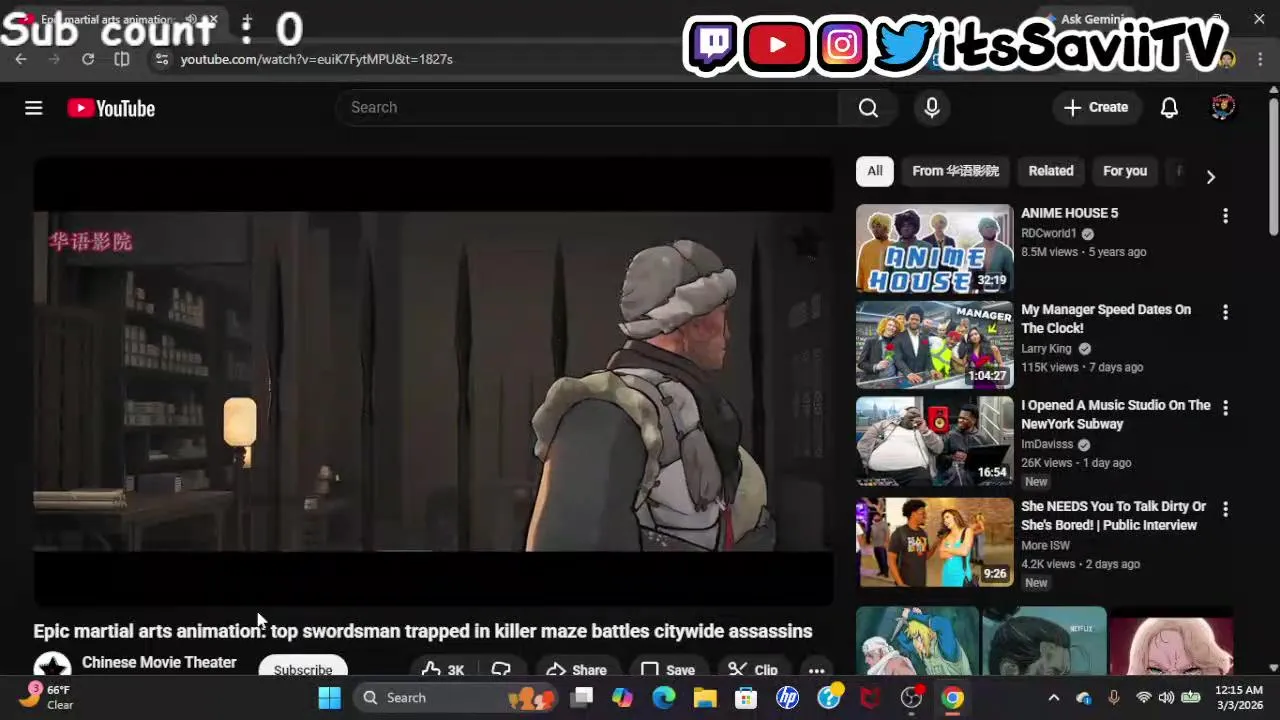Go to the YouTube home logo
1280x720 pixels.
[x=111, y=108]
